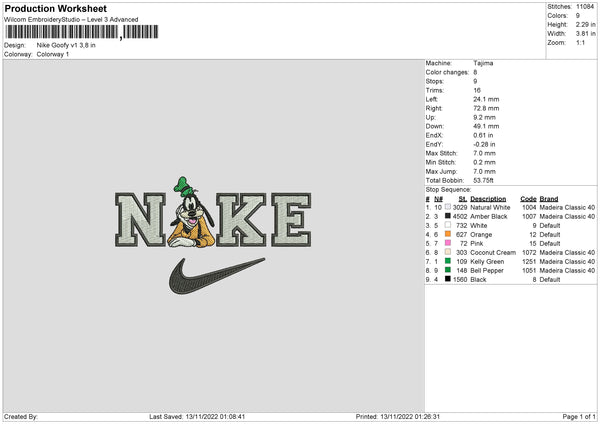This screenshot has width=600, height=424.
Task: Click the stitch count 4502
Action: click(460, 217)
